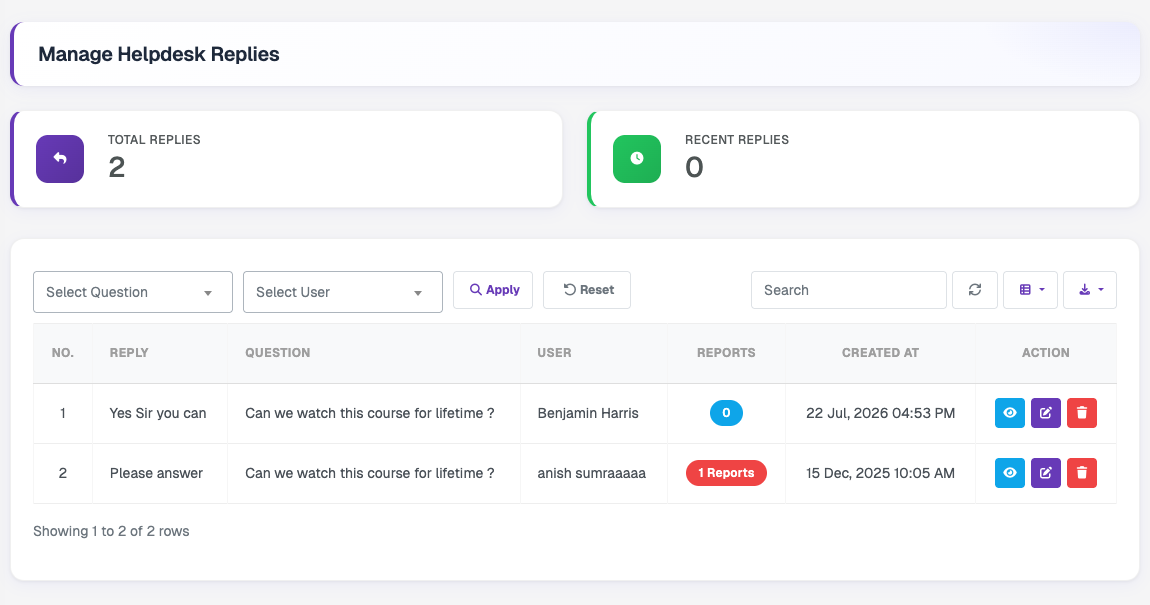Click the question in anish sumraaaaa's row
This screenshot has width=1150, height=605.
click(x=370, y=473)
